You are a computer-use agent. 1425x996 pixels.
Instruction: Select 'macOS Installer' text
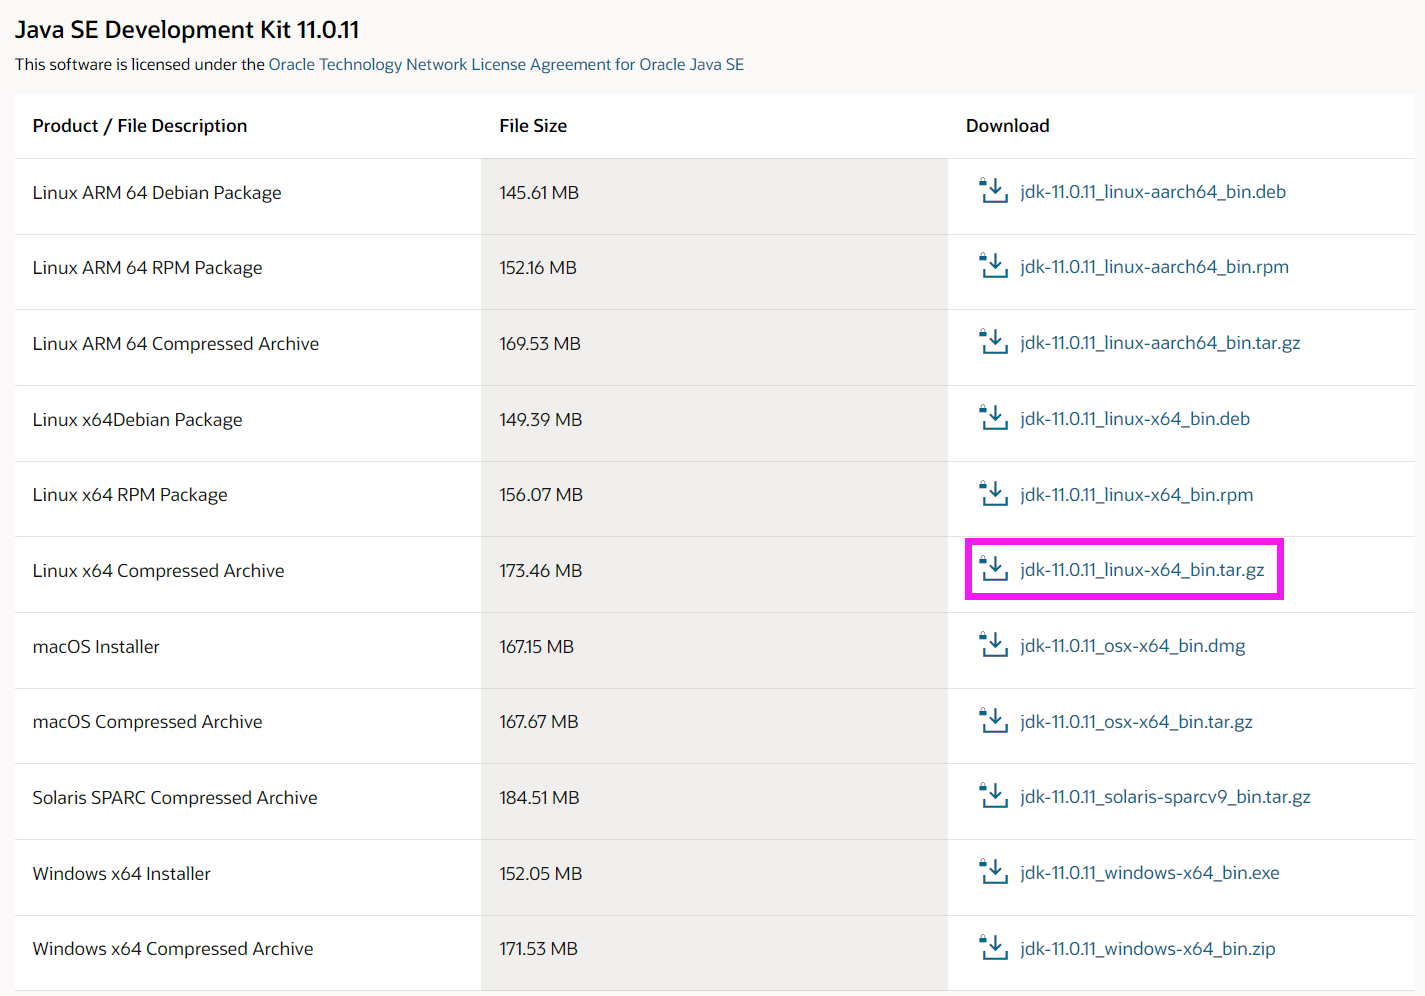[96, 647]
